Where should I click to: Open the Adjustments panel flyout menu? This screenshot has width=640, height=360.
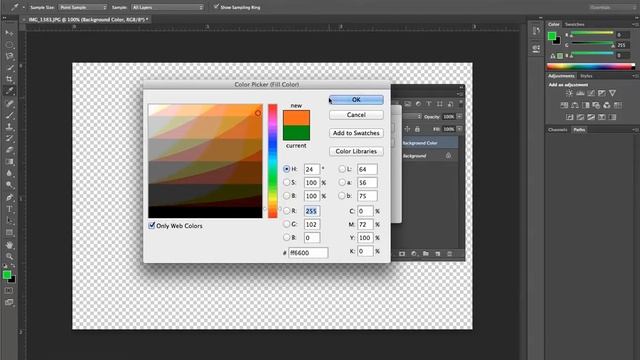(635, 76)
